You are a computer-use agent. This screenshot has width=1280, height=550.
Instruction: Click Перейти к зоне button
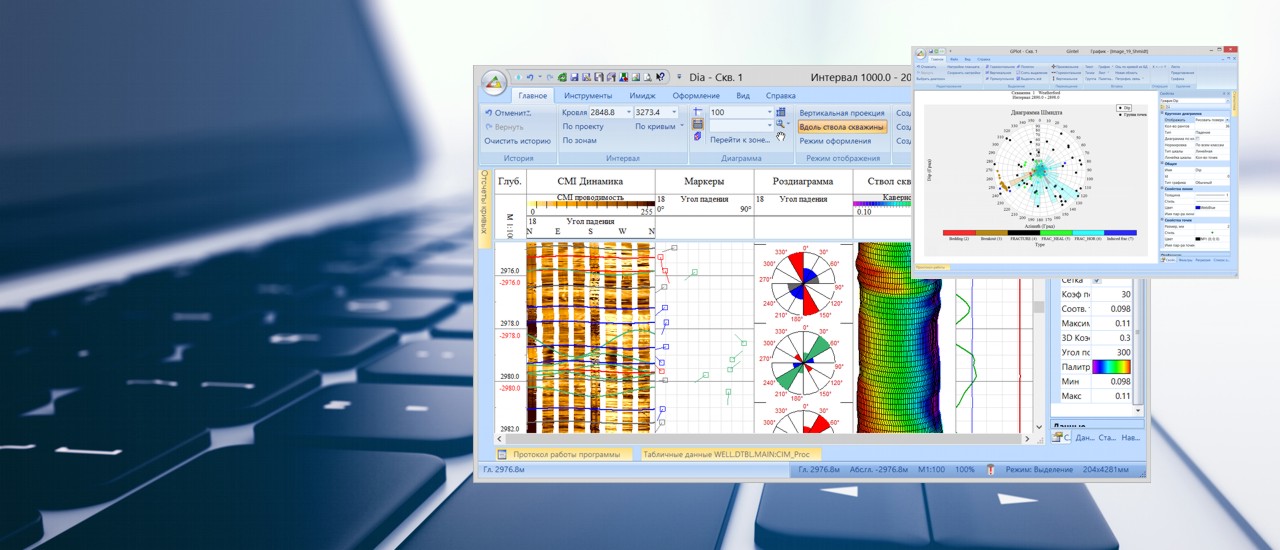tap(740, 140)
